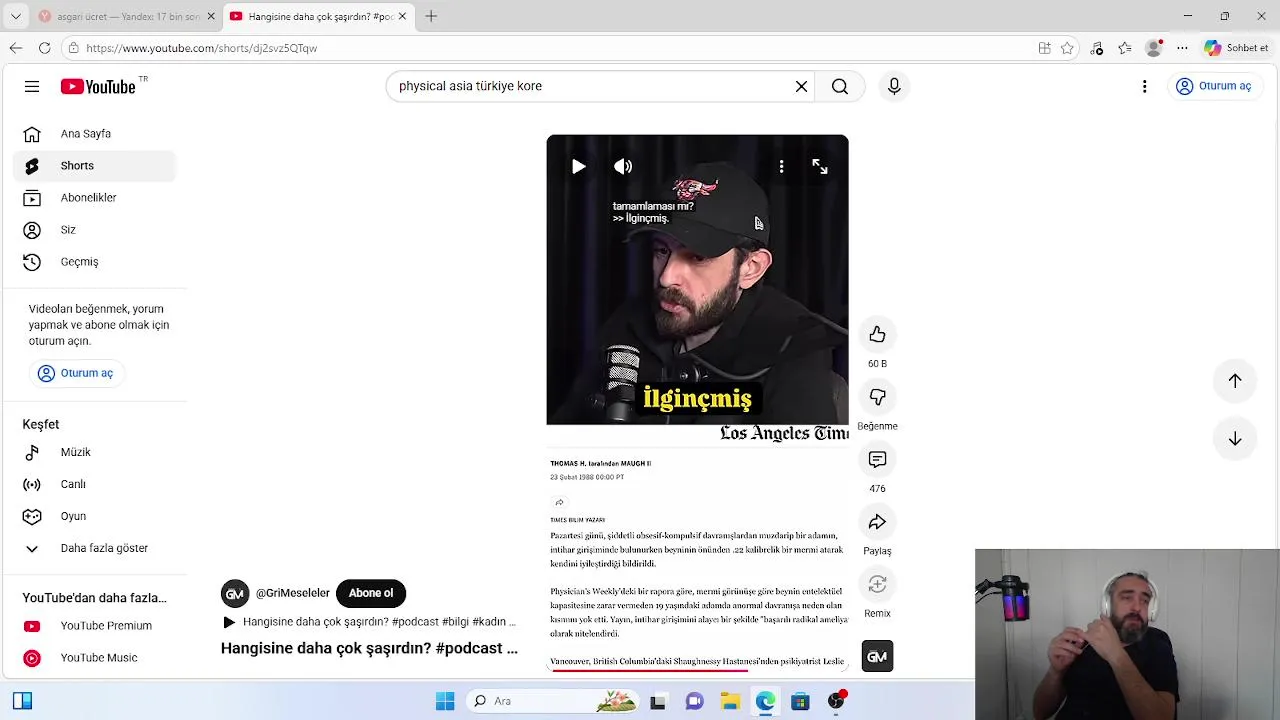Open the comments with 476 count
Image resolution: width=1280 pixels, height=720 pixels.
click(877, 459)
